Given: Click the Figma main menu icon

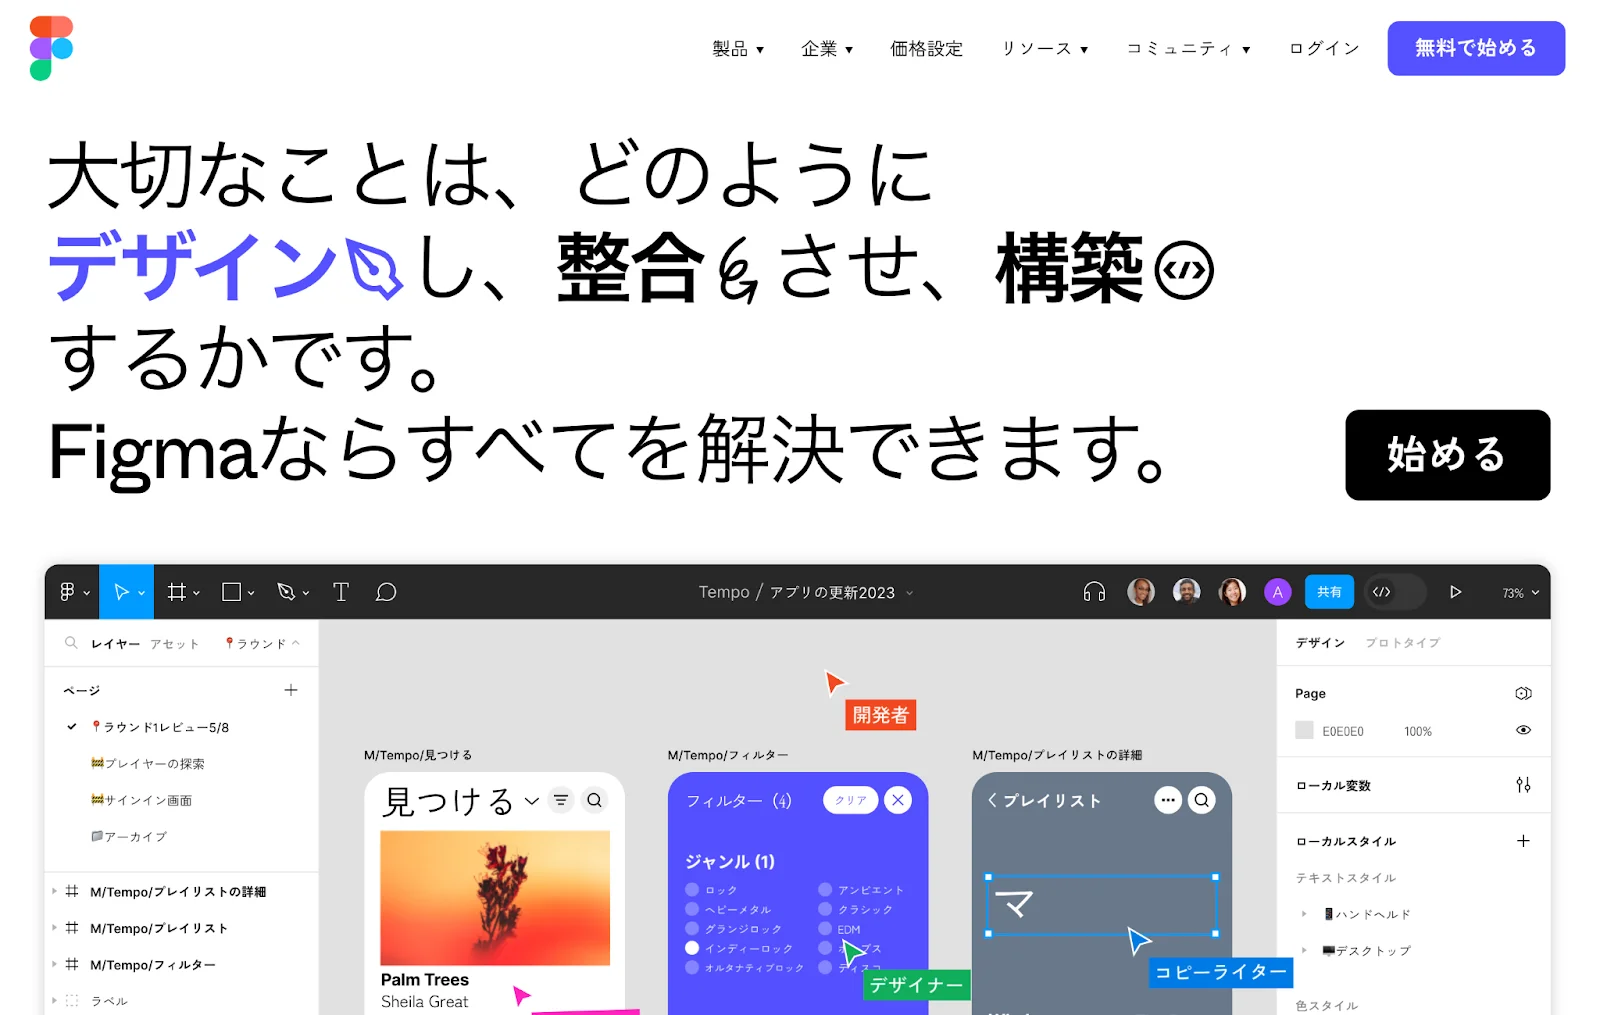Looking at the screenshot, I should pos(68,591).
